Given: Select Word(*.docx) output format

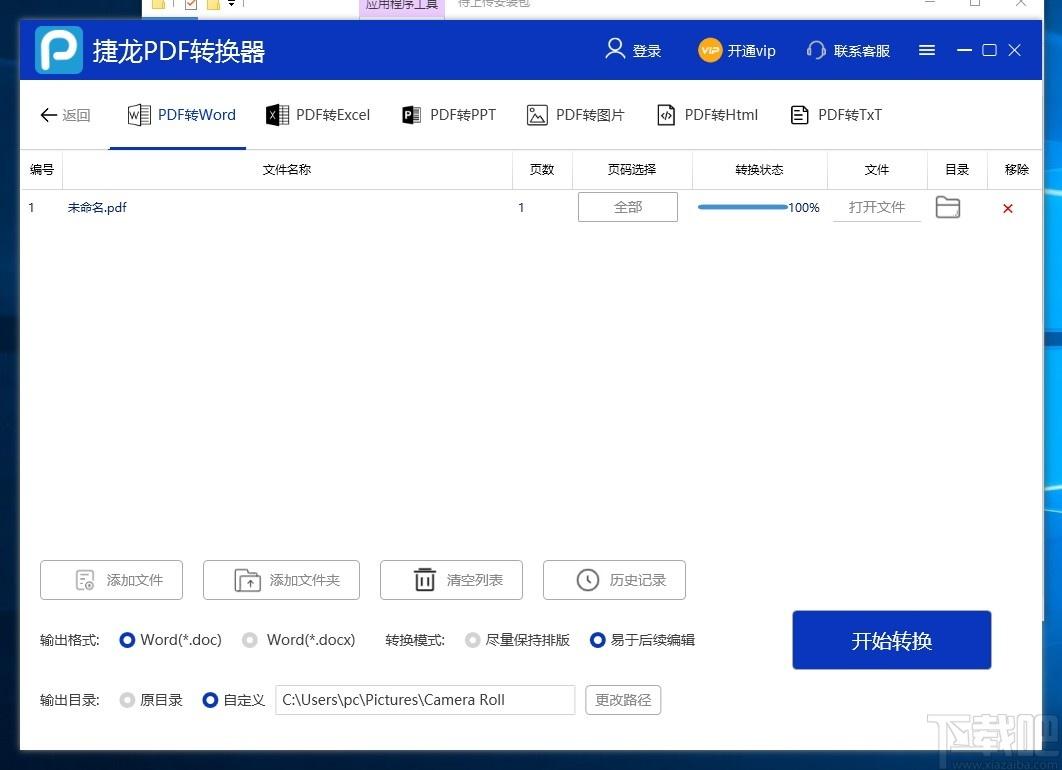Looking at the screenshot, I should point(299,640).
